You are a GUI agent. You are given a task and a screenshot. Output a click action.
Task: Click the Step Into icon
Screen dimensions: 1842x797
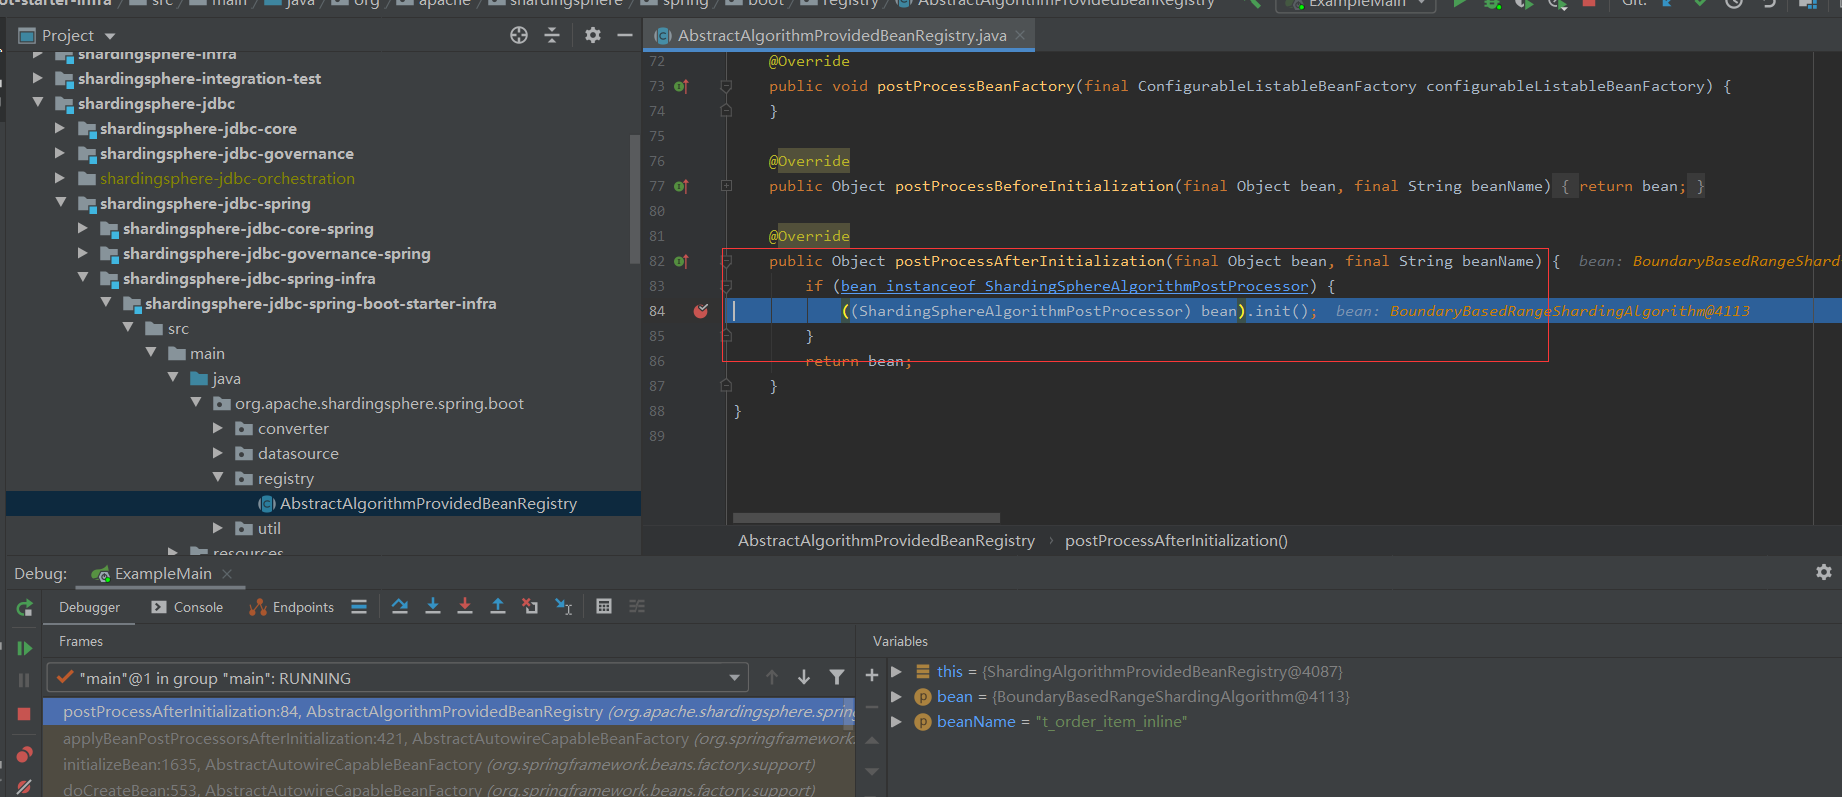coord(433,606)
